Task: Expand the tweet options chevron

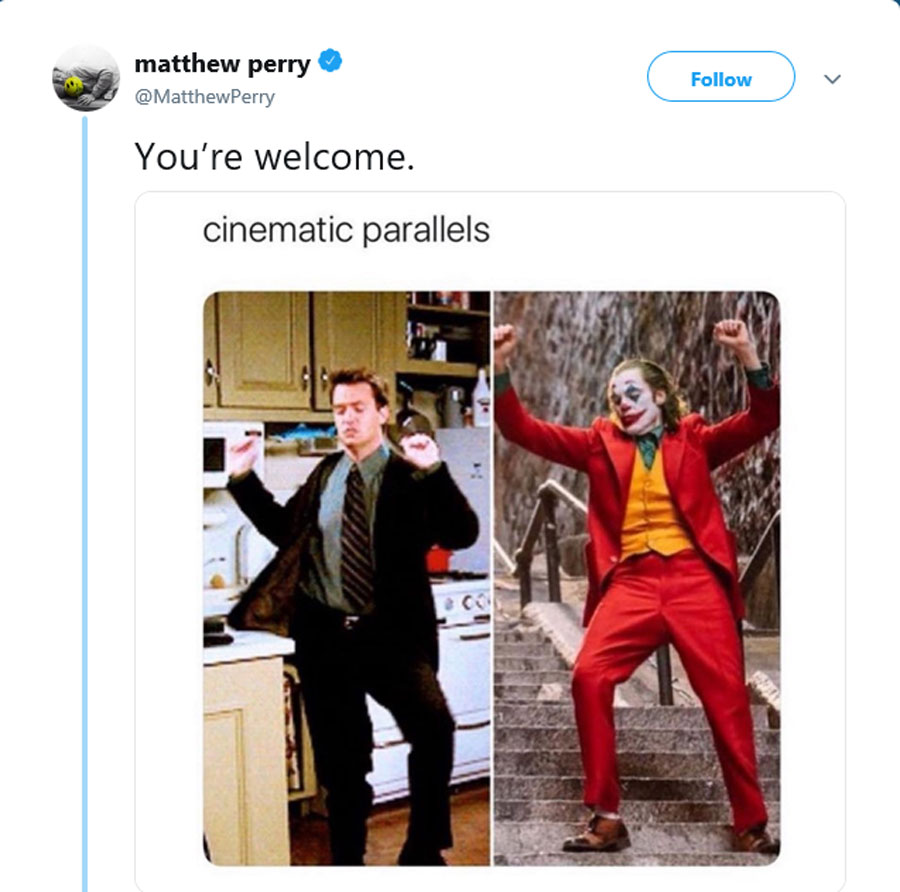Action: tap(832, 79)
